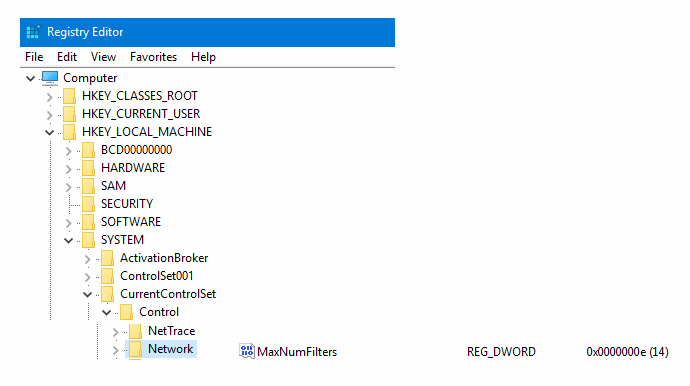The image size is (690, 386).
Task: Collapse the Control key
Action: coord(106,313)
